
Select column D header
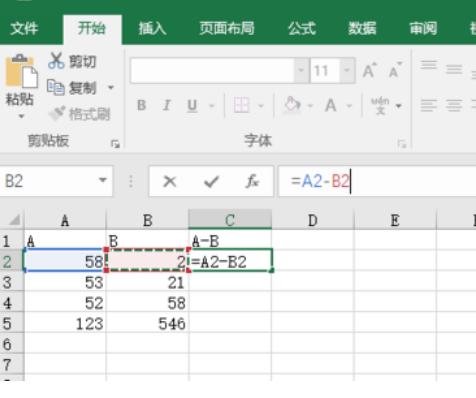(313, 220)
